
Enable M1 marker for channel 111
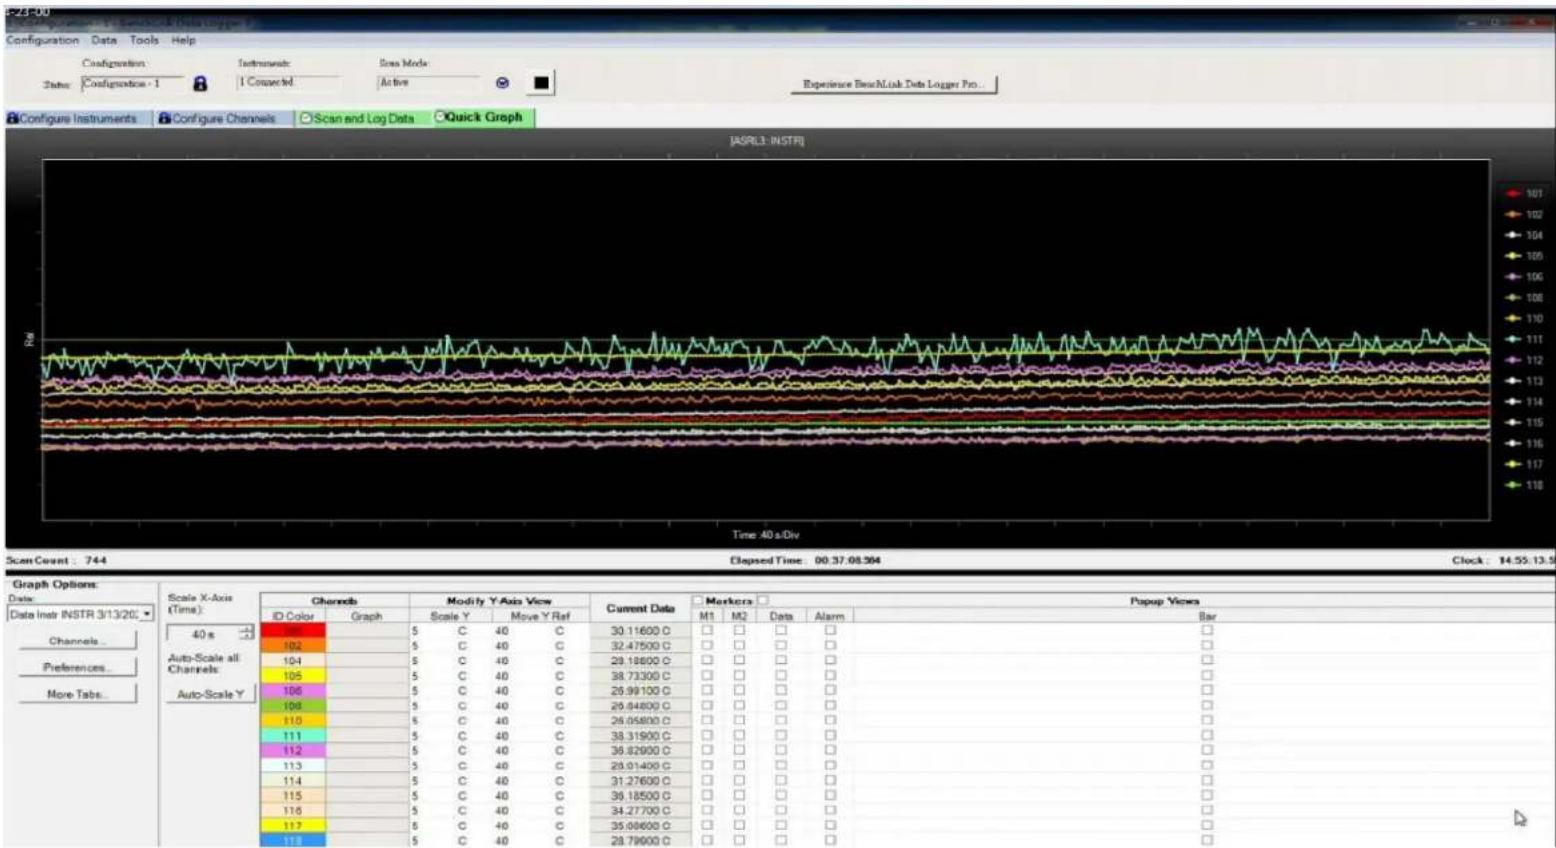point(708,736)
